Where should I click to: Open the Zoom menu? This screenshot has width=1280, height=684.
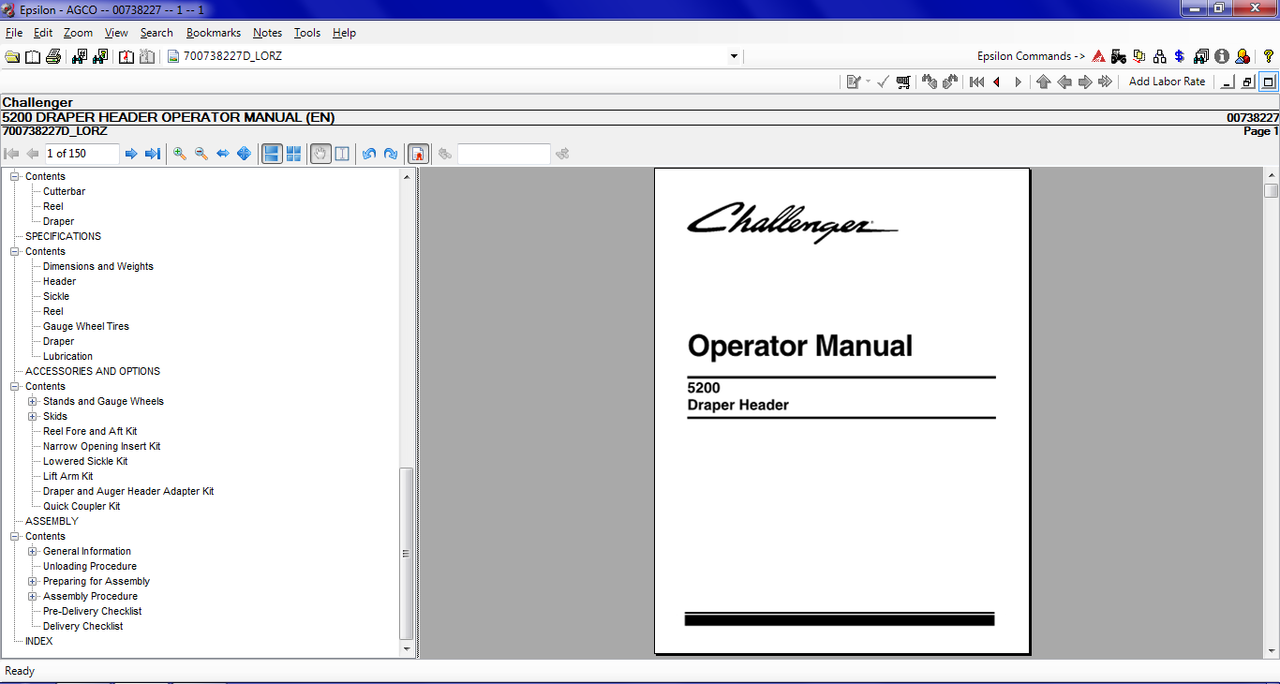coord(78,33)
